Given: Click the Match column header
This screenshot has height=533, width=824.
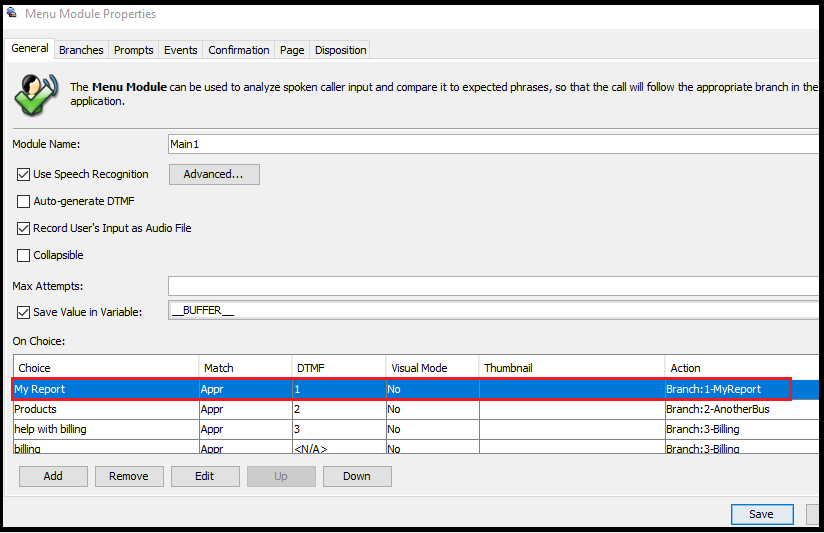Looking at the screenshot, I should pyautogui.click(x=245, y=368).
